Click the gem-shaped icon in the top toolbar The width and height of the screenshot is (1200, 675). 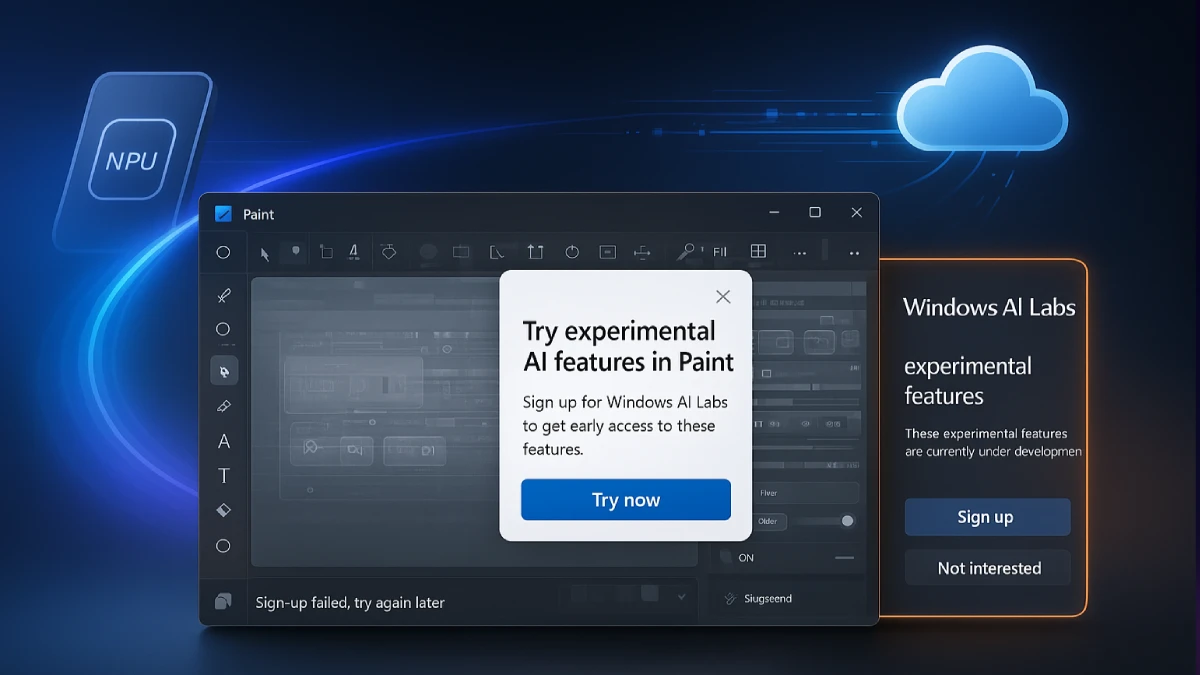coord(389,252)
